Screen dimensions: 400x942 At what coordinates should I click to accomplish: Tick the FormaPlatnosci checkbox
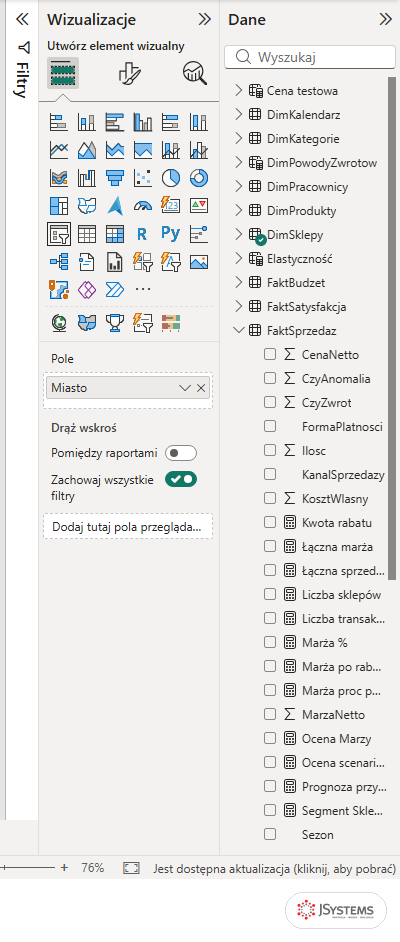(x=270, y=427)
